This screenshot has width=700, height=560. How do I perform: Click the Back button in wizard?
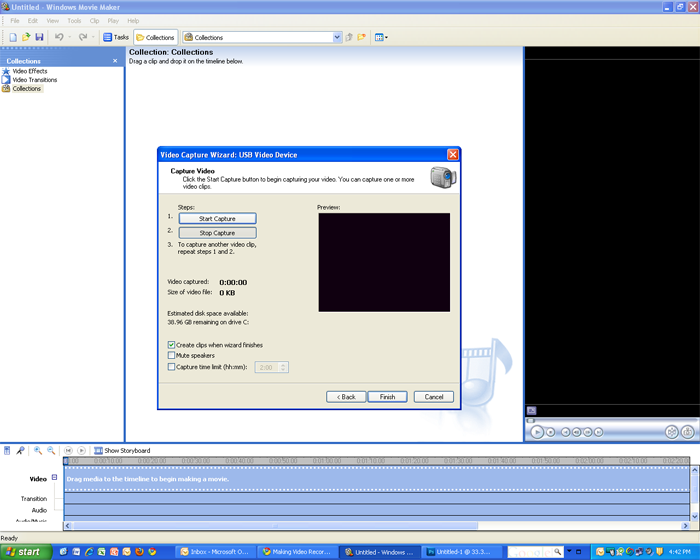(x=346, y=397)
